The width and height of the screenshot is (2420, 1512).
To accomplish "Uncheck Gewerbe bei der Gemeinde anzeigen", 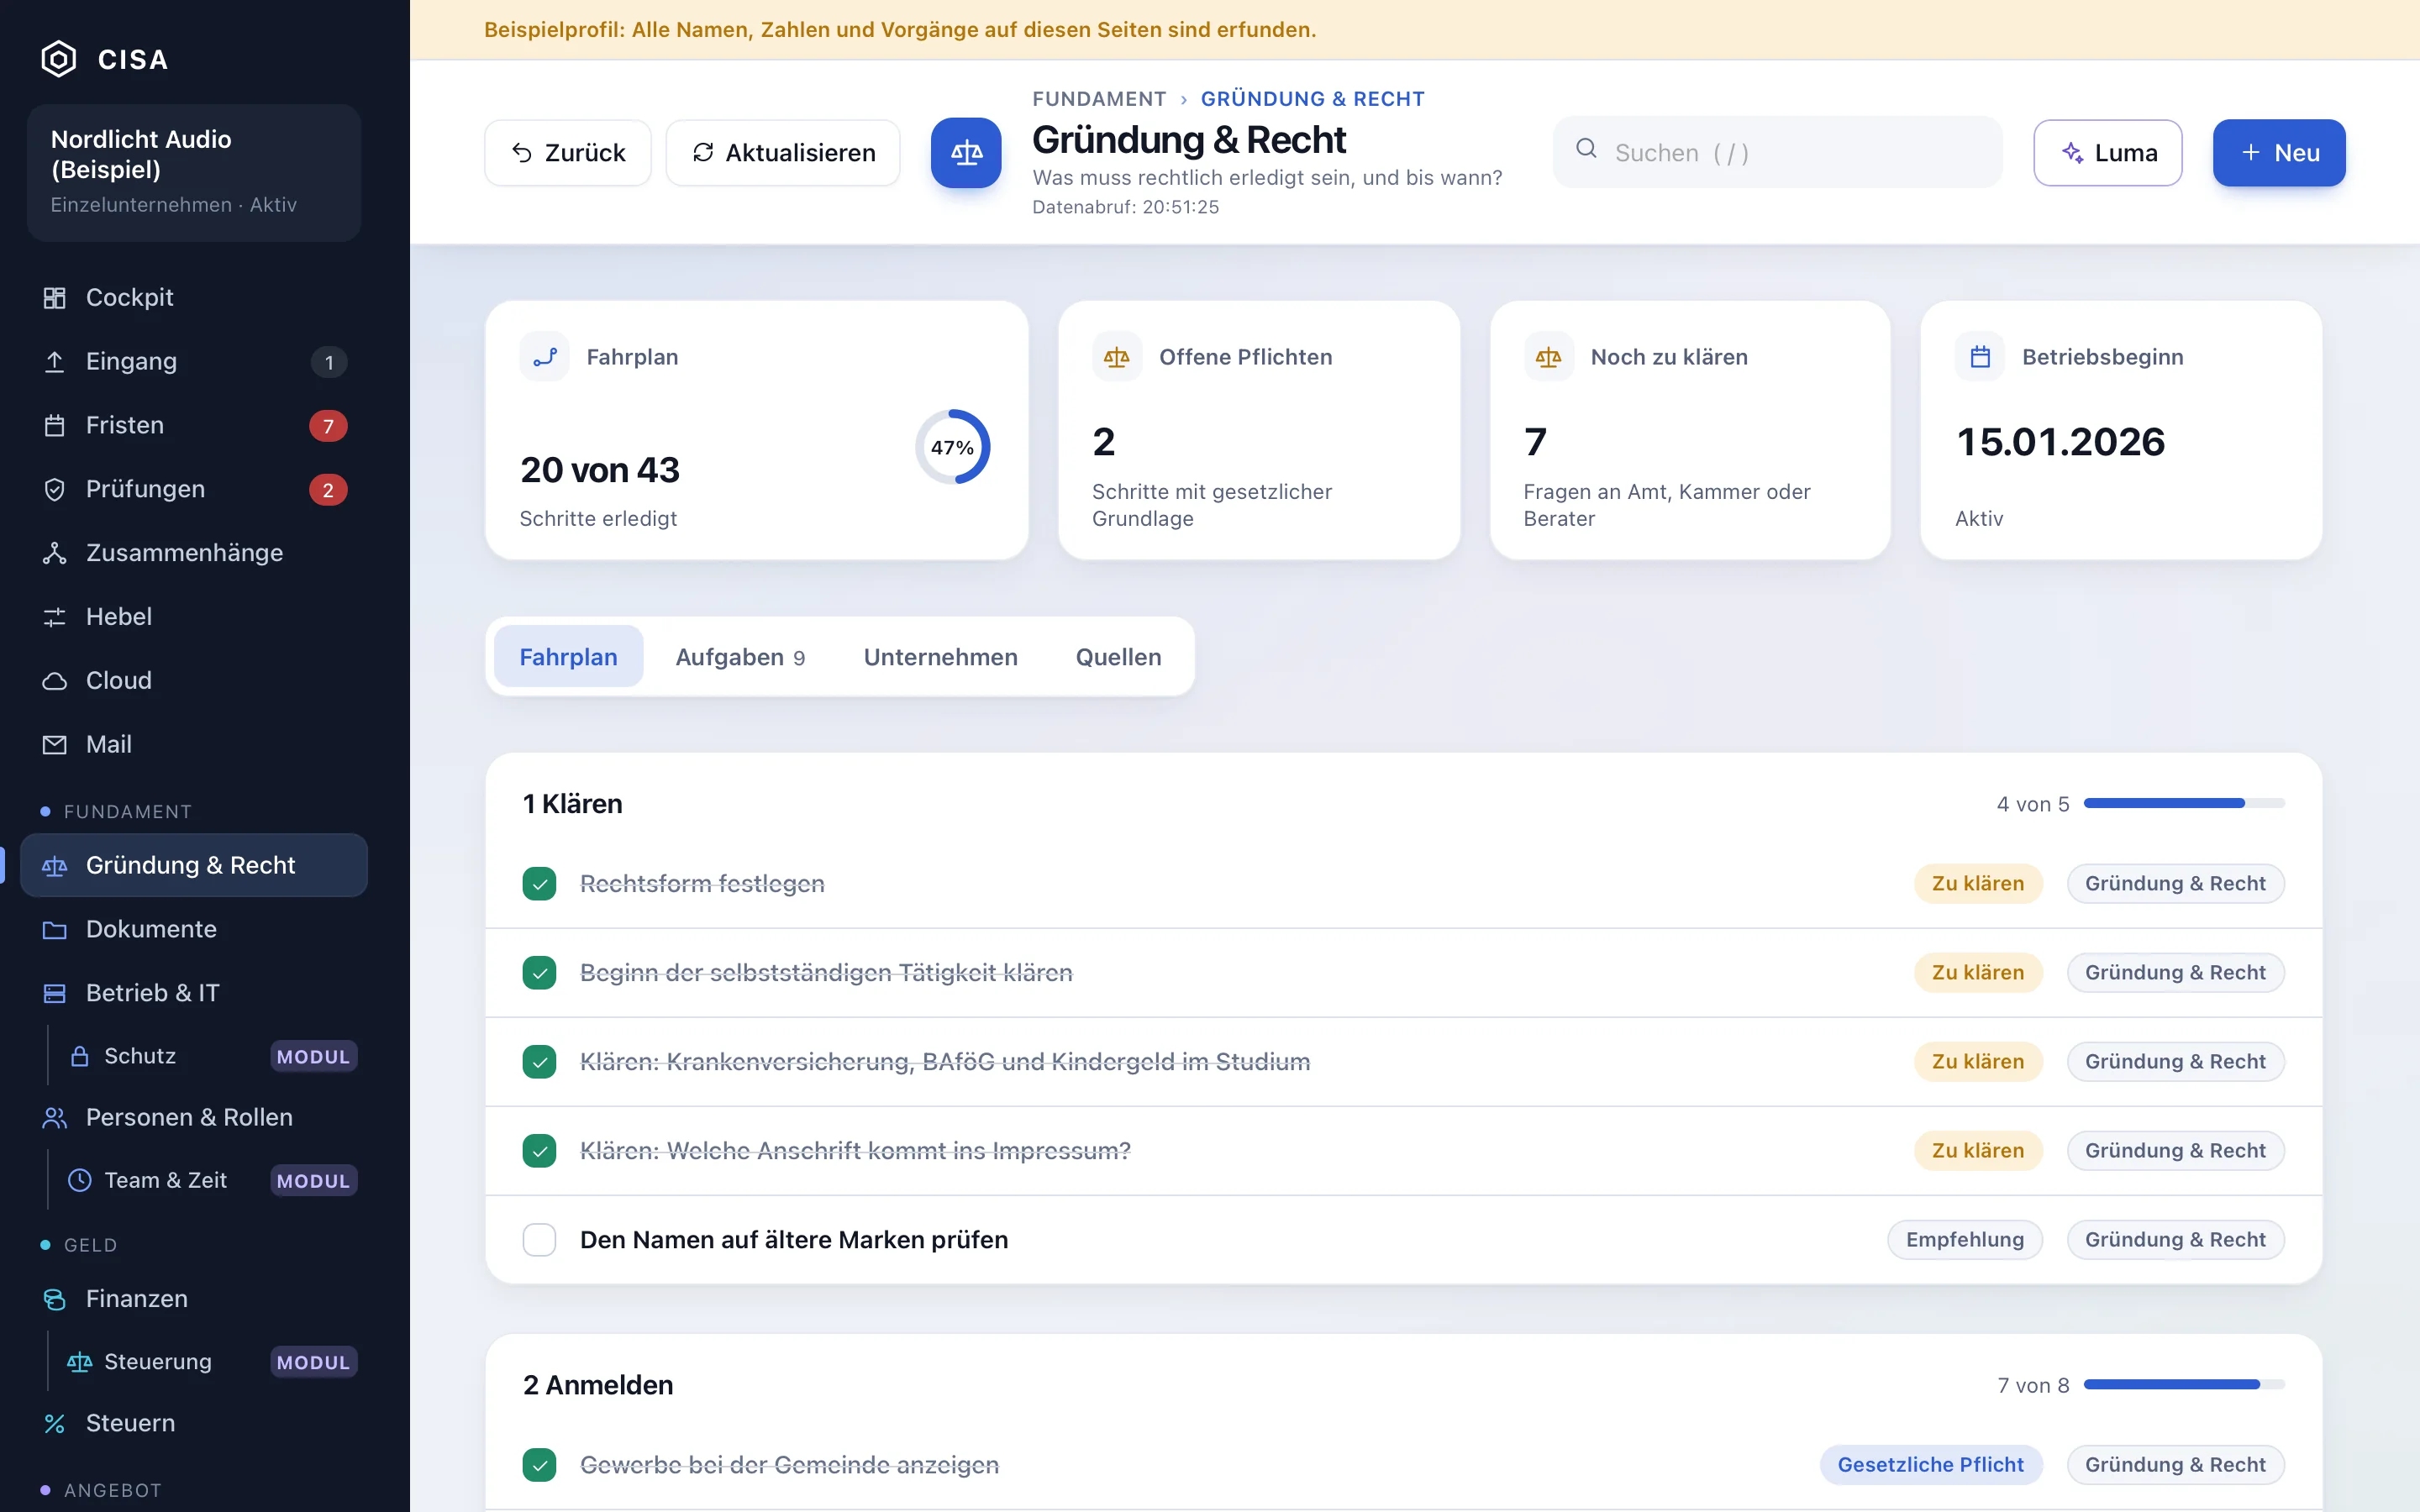I will pos(539,1465).
